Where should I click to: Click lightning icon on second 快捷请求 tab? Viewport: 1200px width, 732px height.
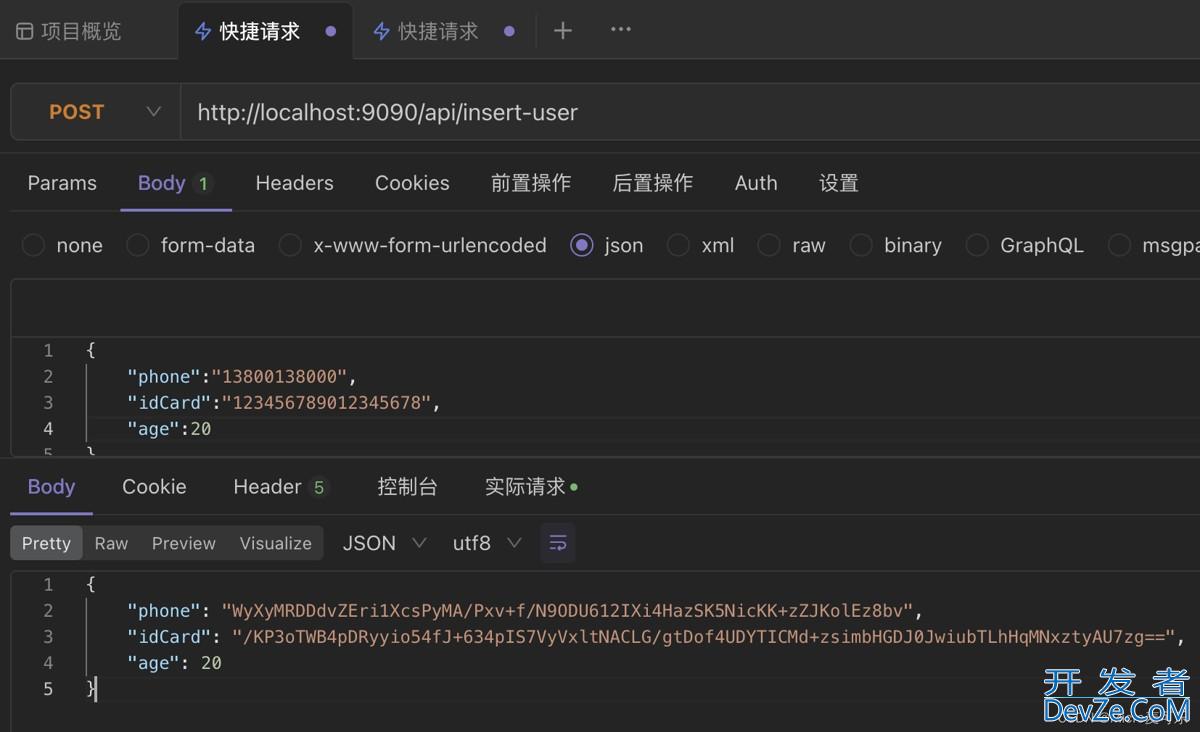pos(381,32)
